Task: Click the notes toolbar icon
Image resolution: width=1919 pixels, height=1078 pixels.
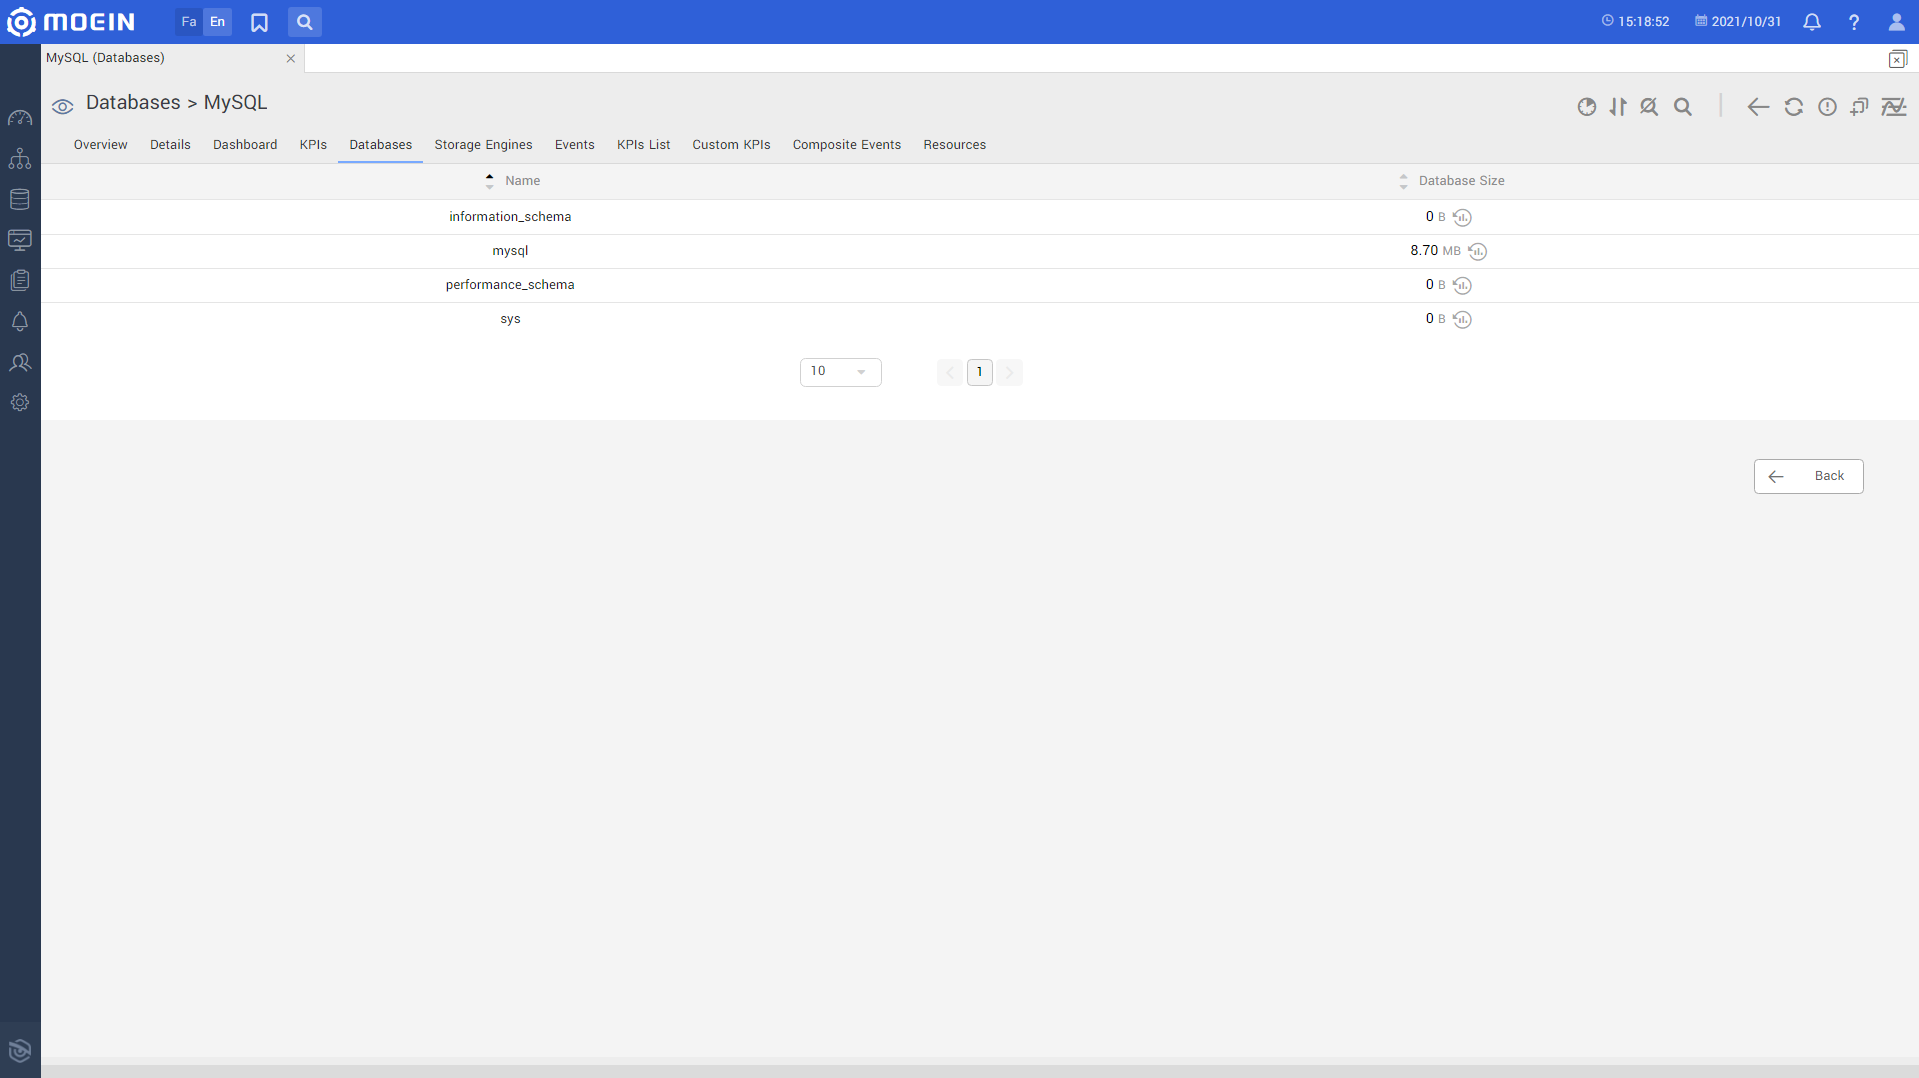Action: [1859, 107]
